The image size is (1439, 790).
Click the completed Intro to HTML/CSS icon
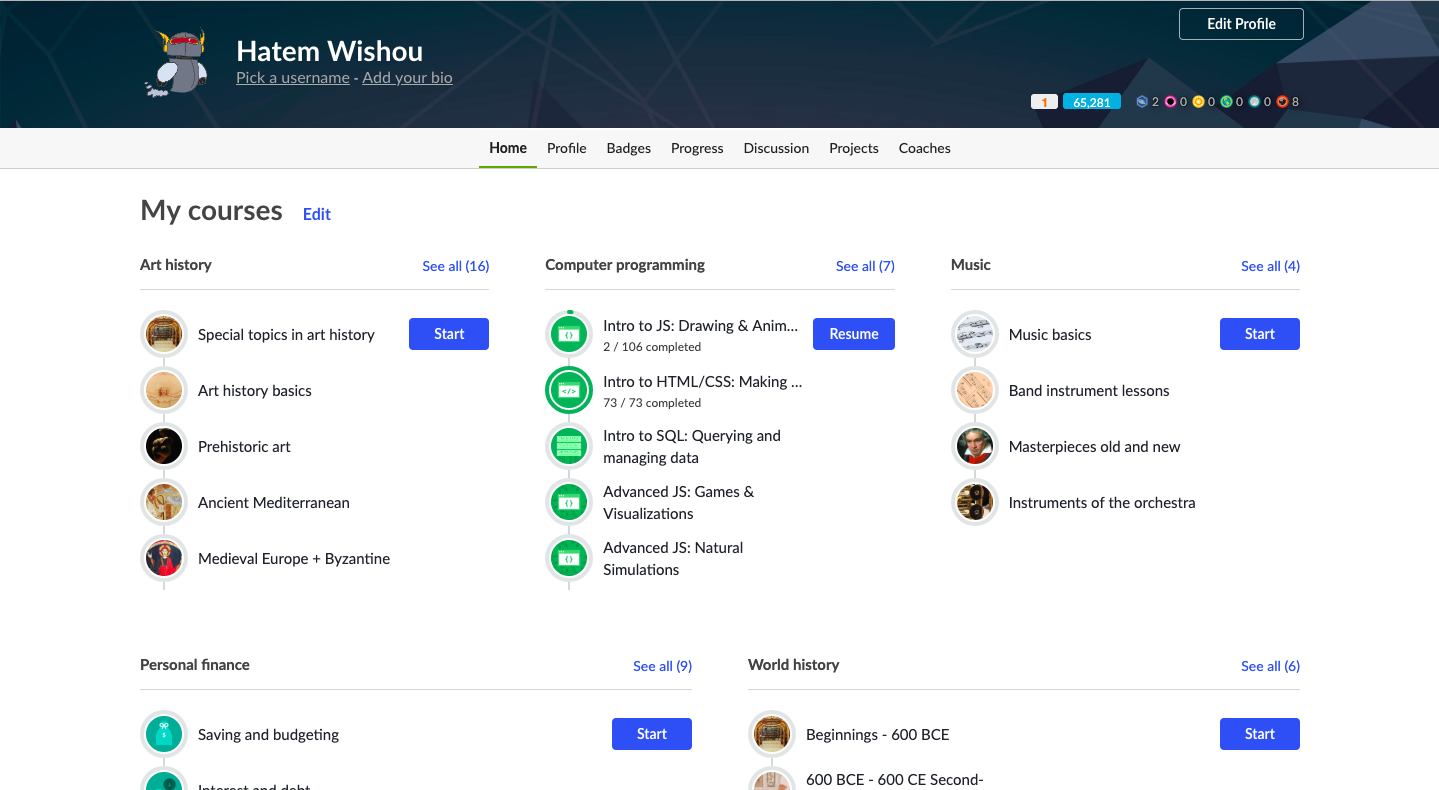click(569, 390)
